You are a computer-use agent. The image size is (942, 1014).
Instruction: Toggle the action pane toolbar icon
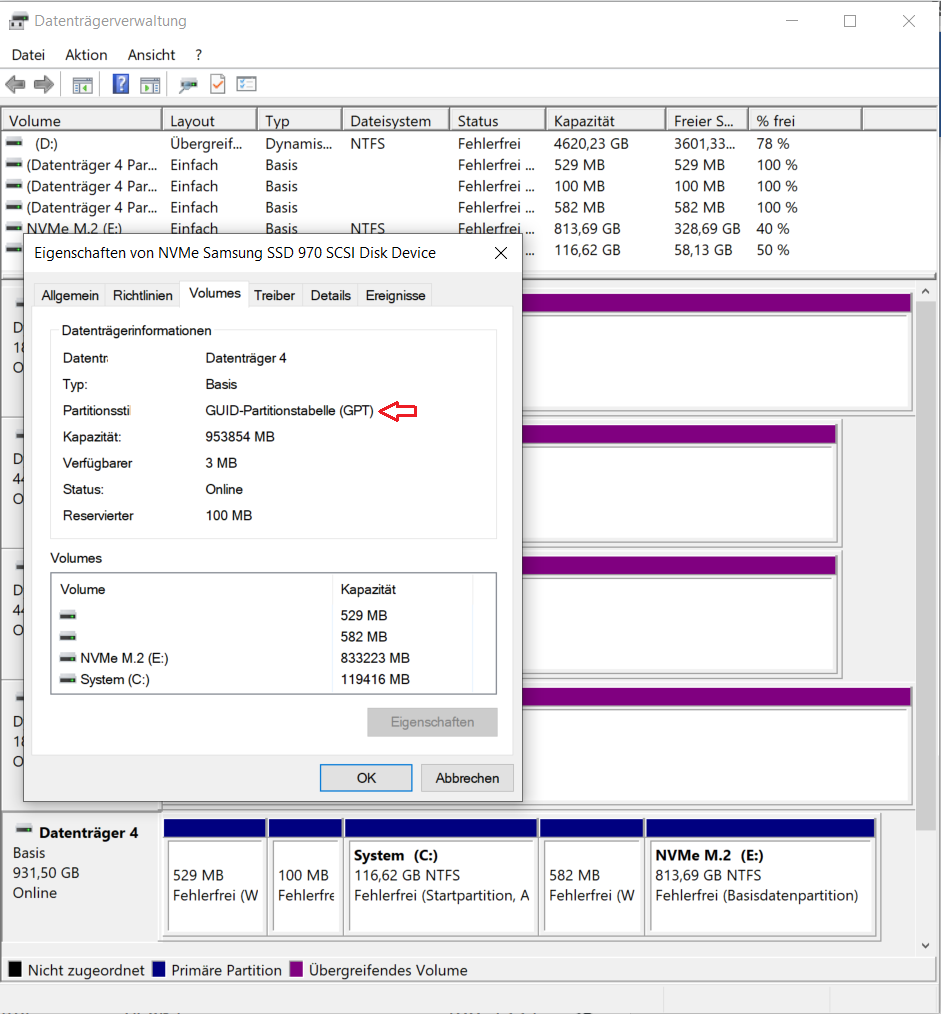pyautogui.click(x=150, y=85)
